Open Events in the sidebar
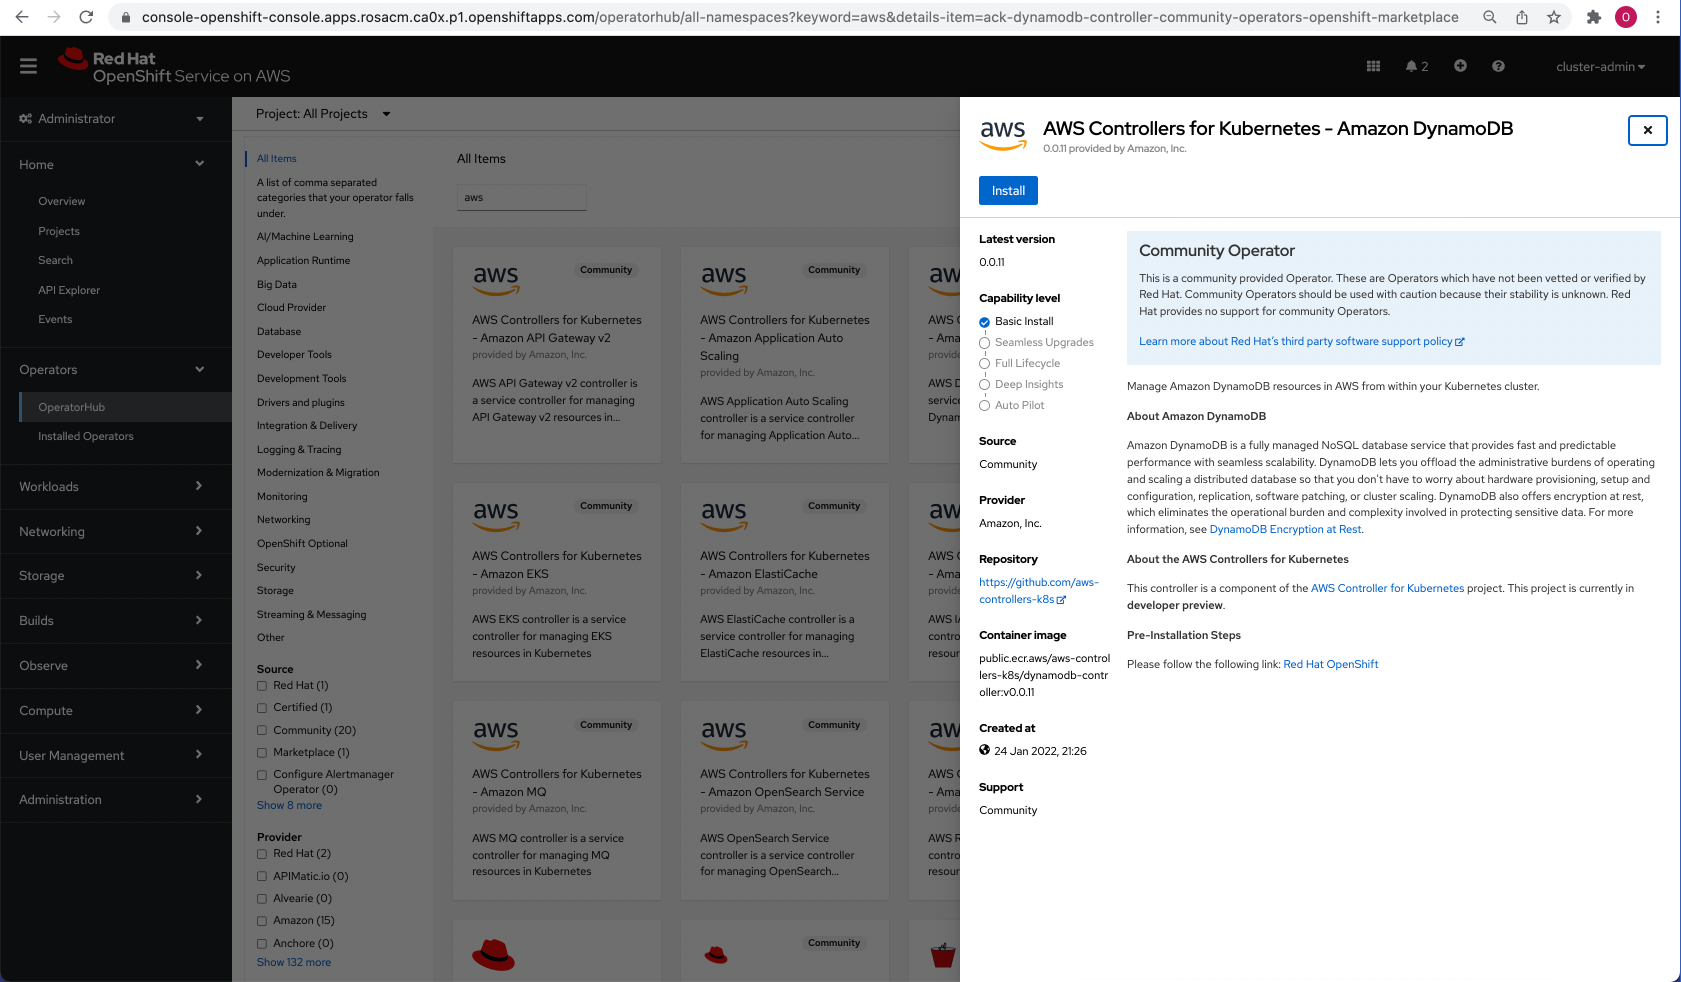The image size is (1681, 982). 55,320
